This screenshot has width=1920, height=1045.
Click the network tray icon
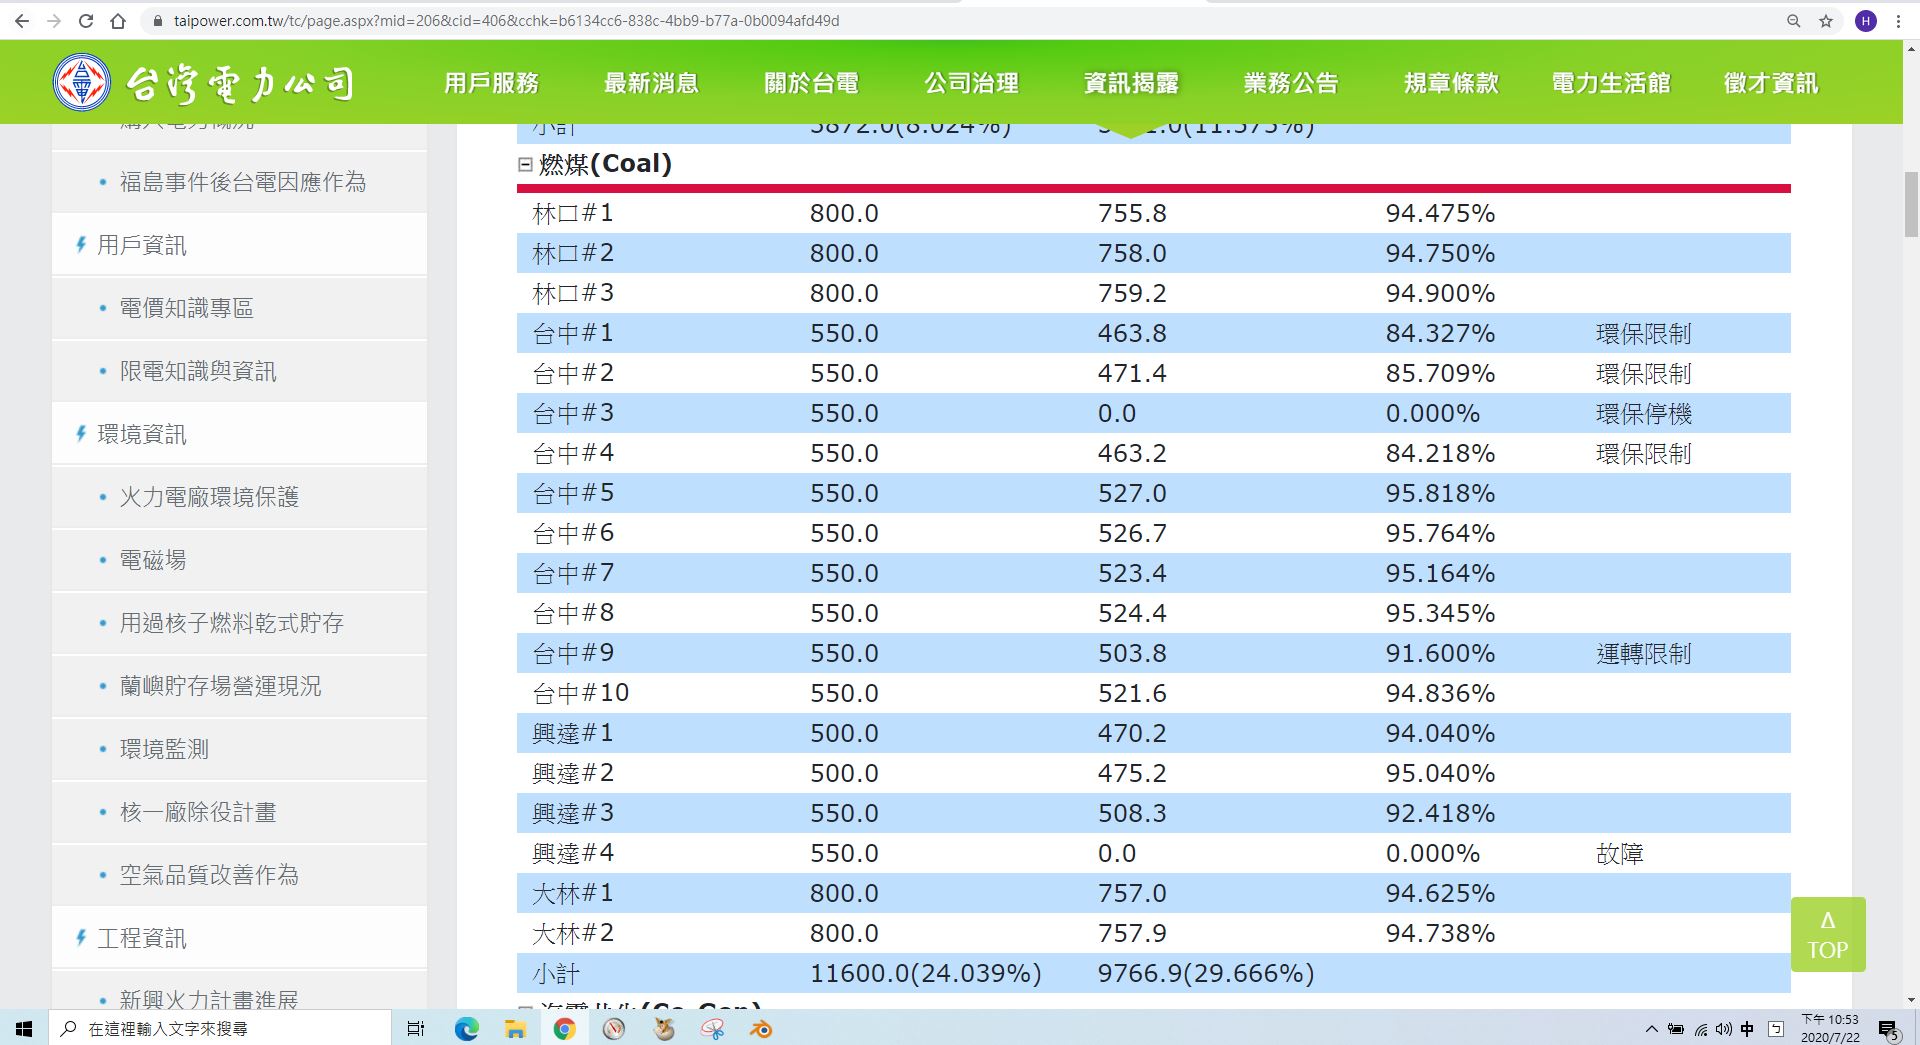tap(1700, 1029)
